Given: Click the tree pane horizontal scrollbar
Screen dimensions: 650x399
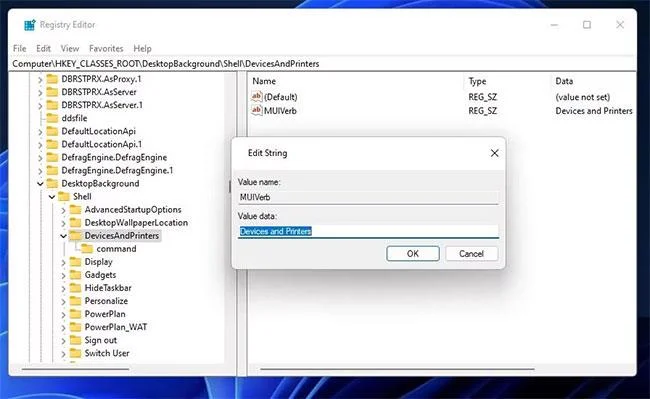Looking at the screenshot, I should click(x=75, y=369).
